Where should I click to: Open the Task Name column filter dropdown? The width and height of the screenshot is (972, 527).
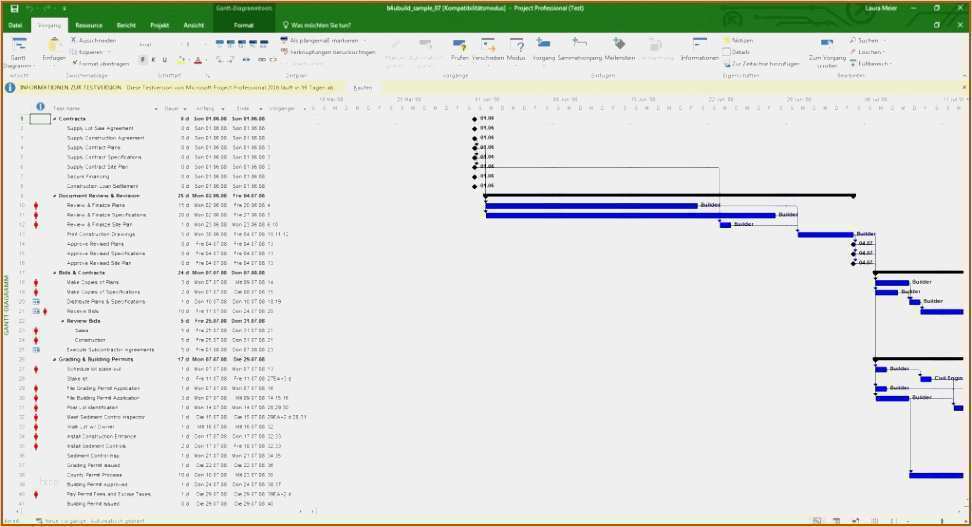(x=157, y=108)
